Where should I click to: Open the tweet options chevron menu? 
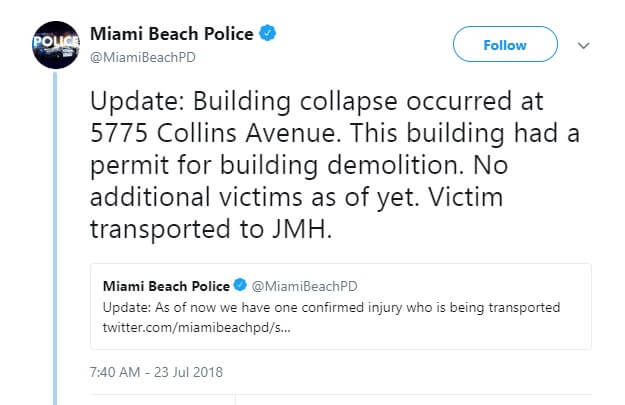(585, 45)
